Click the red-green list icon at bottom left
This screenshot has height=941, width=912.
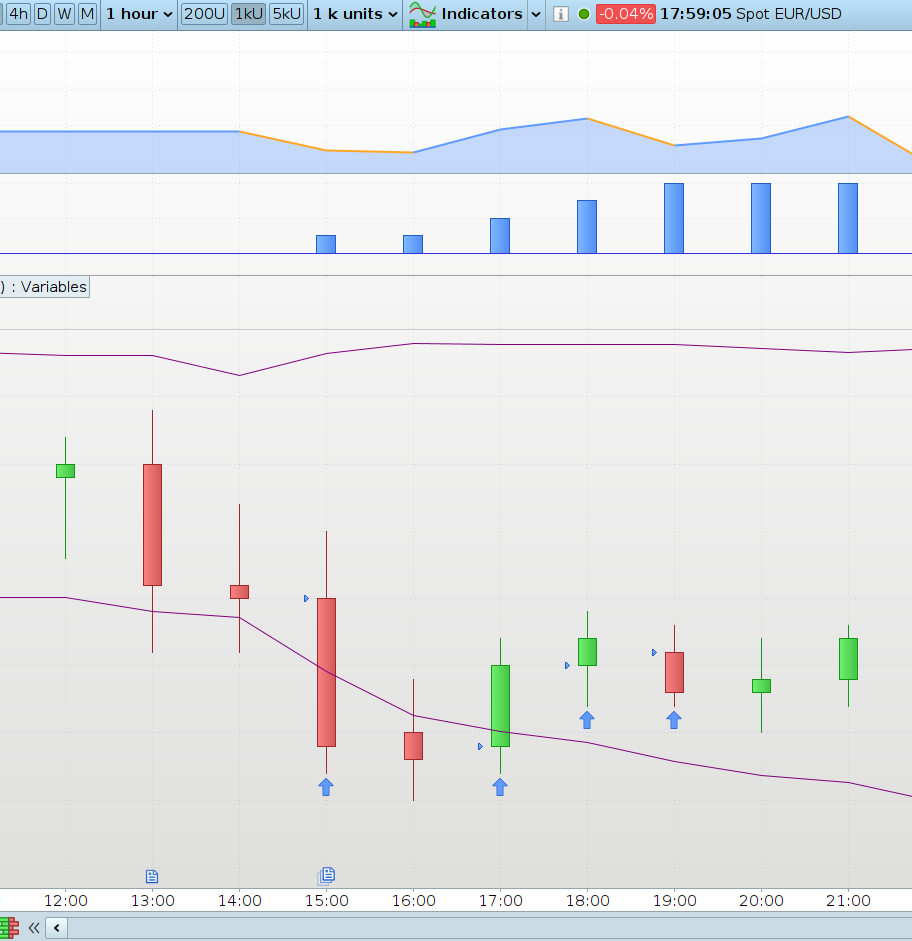click(x=9, y=928)
